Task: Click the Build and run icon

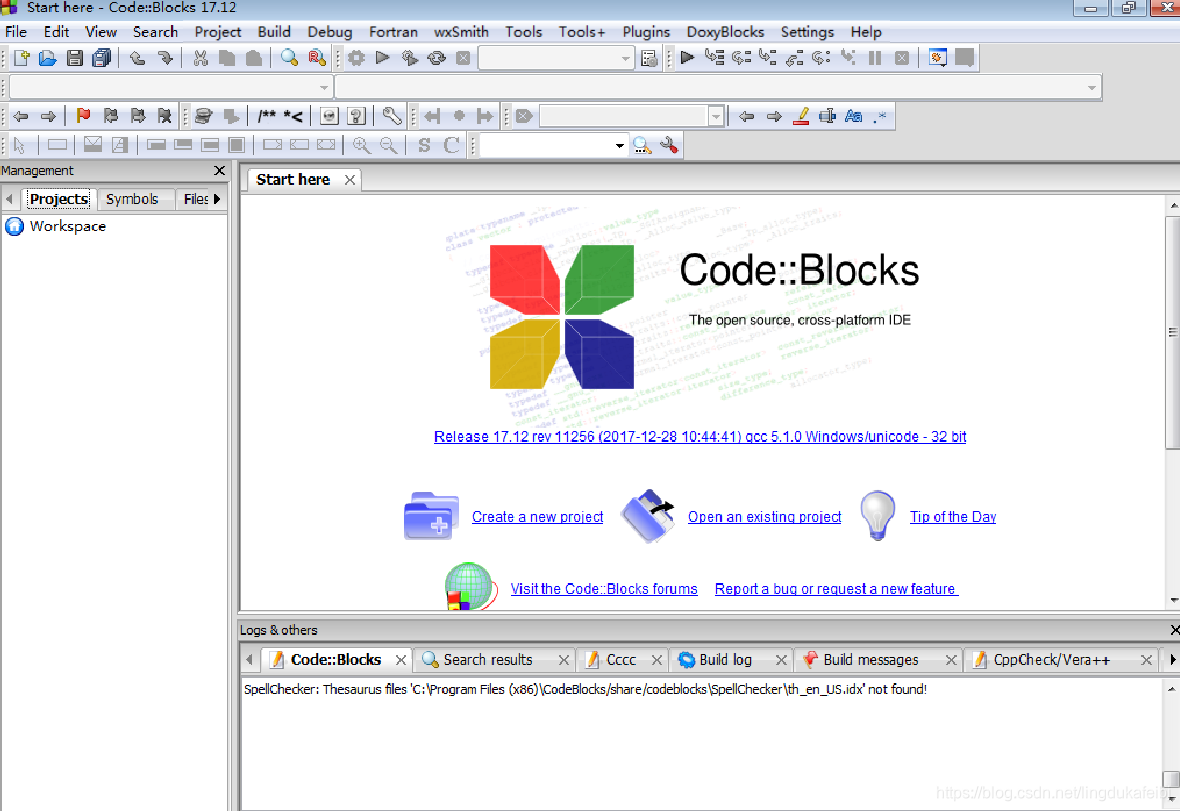Action: point(409,58)
